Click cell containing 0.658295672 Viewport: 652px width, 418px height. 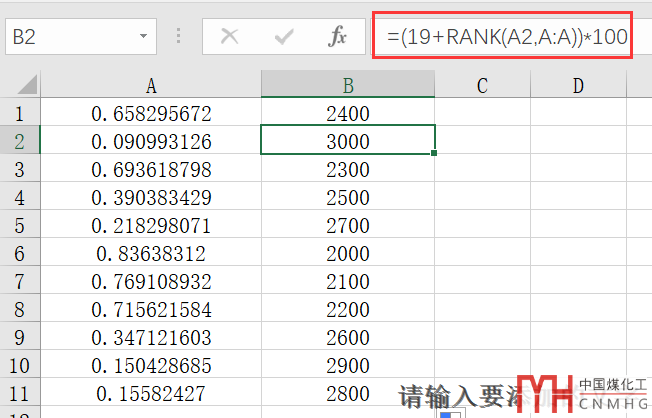click(151, 112)
